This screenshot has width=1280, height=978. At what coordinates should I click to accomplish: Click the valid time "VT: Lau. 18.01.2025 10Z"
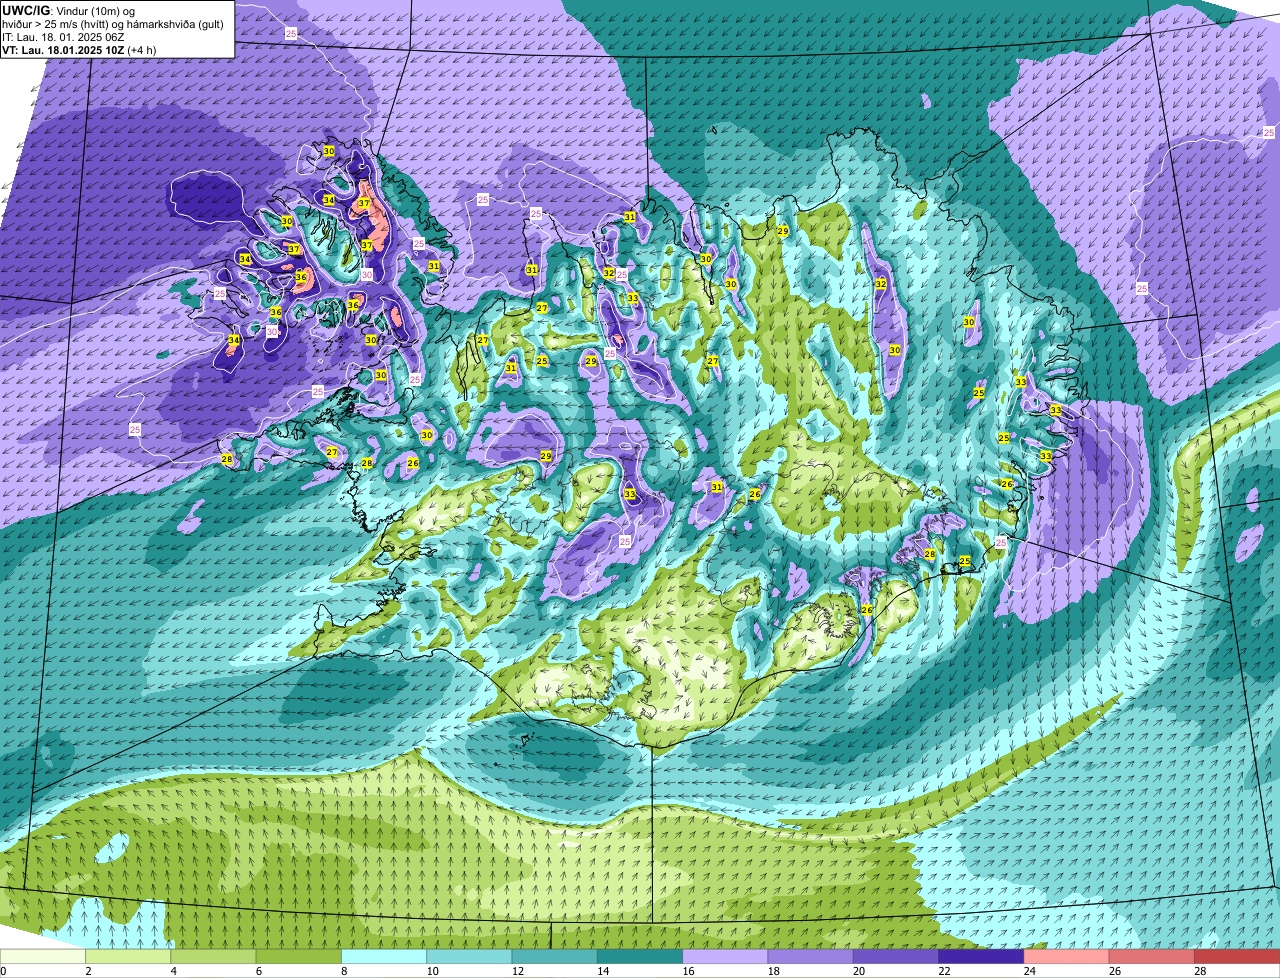[x=64, y=50]
